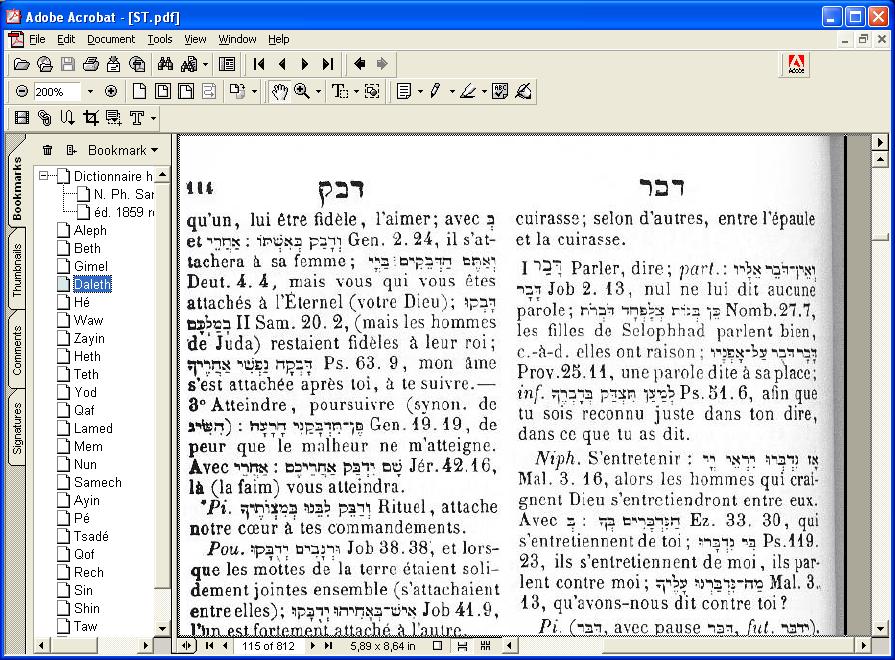The height and width of the screenshot is (660, 895).
Task: Click the Open file folder icon
Action: click(x=22, y=64)
